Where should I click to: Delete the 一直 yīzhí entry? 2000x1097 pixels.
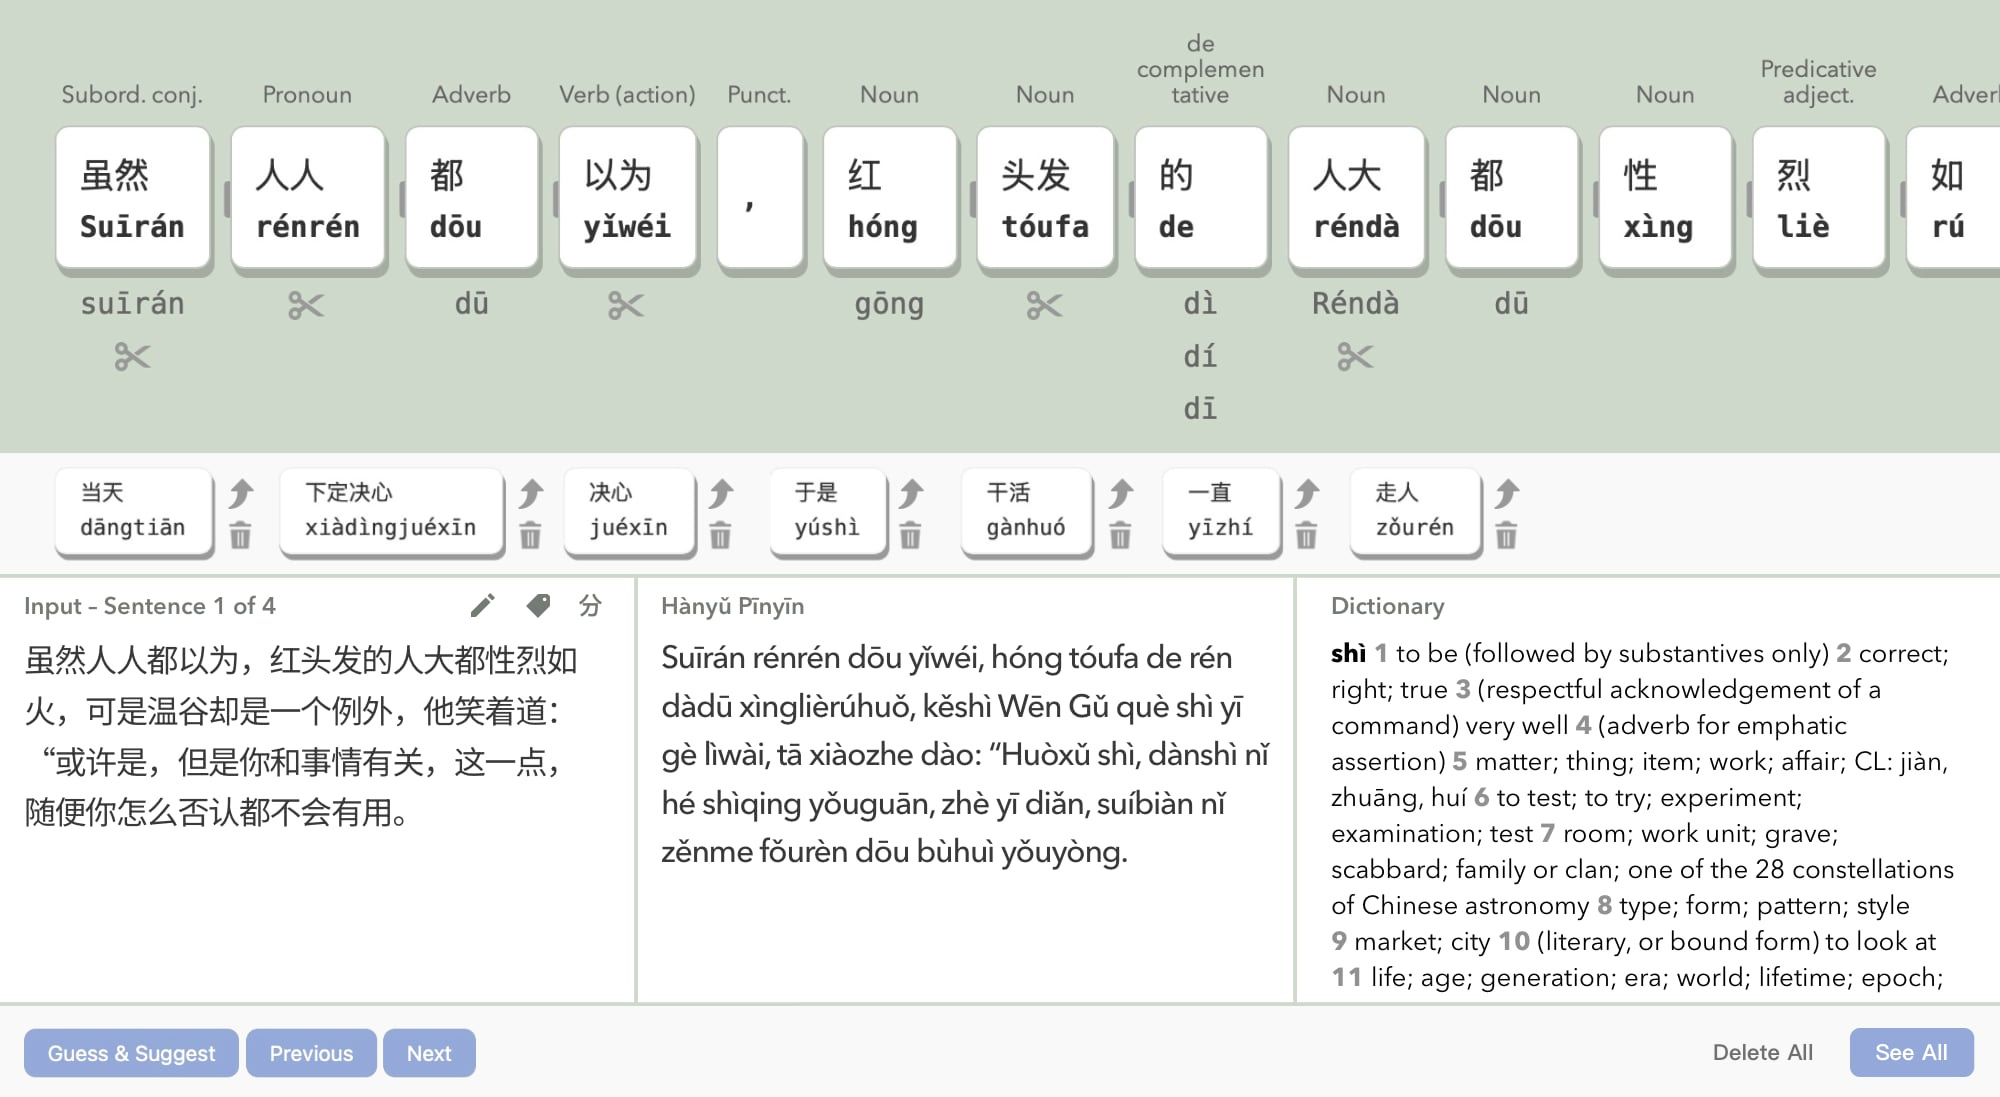(1306, 536)
